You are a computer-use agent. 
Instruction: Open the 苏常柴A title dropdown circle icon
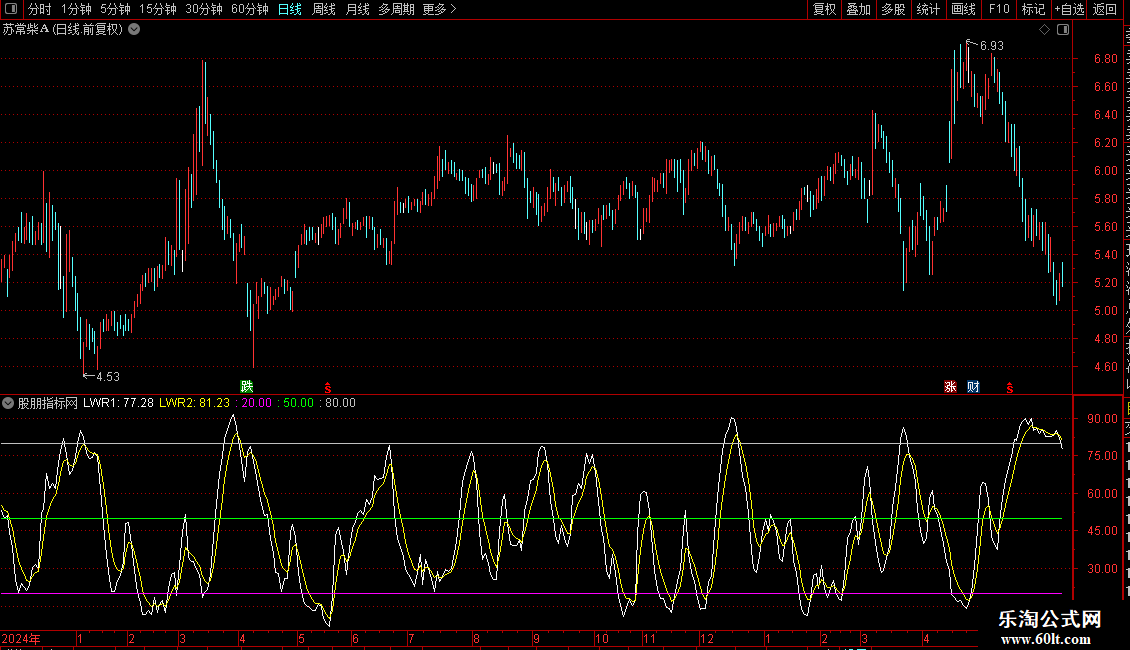pyautogui.click(x=134, y=30)
